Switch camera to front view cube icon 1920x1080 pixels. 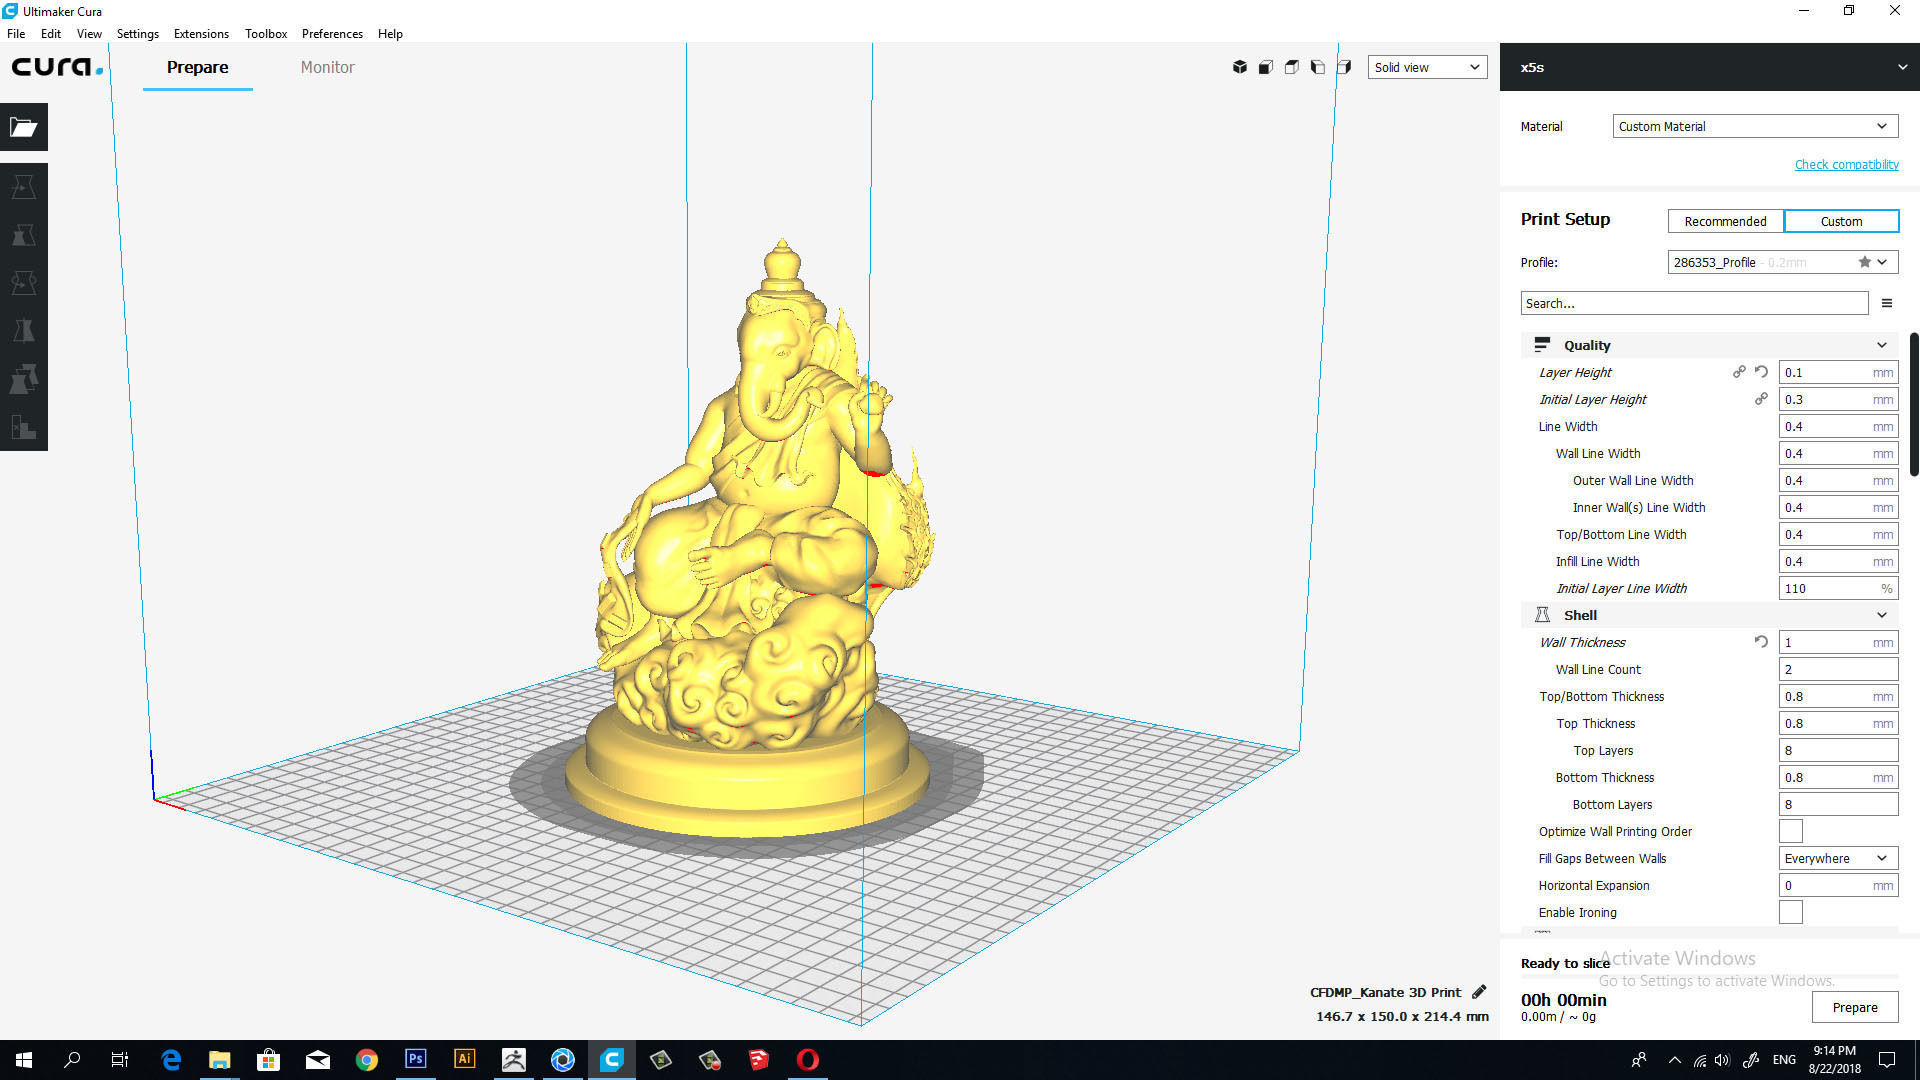1266,67
